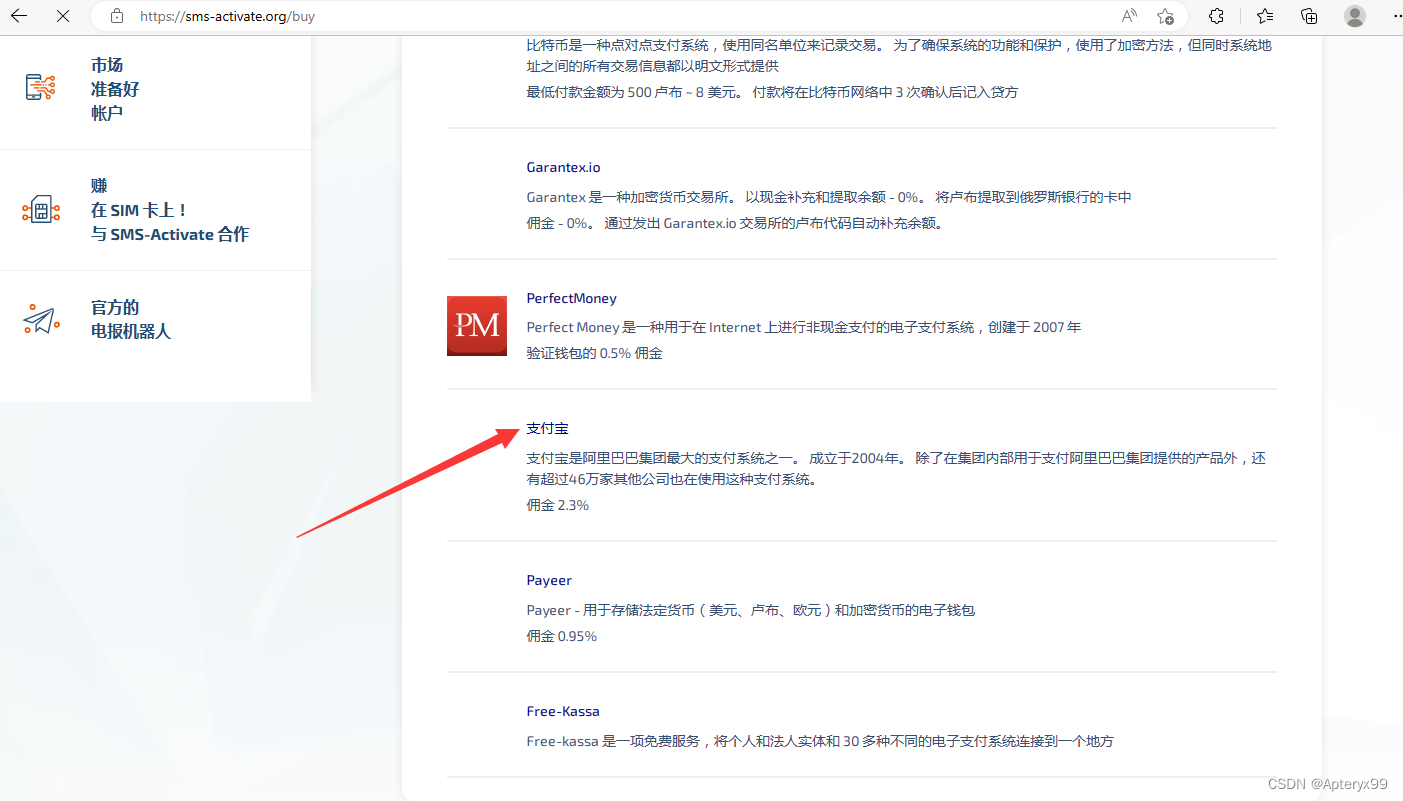
Task: Click 验证钱包的 0.5% 佣金 text
Action: pos(595,353)
